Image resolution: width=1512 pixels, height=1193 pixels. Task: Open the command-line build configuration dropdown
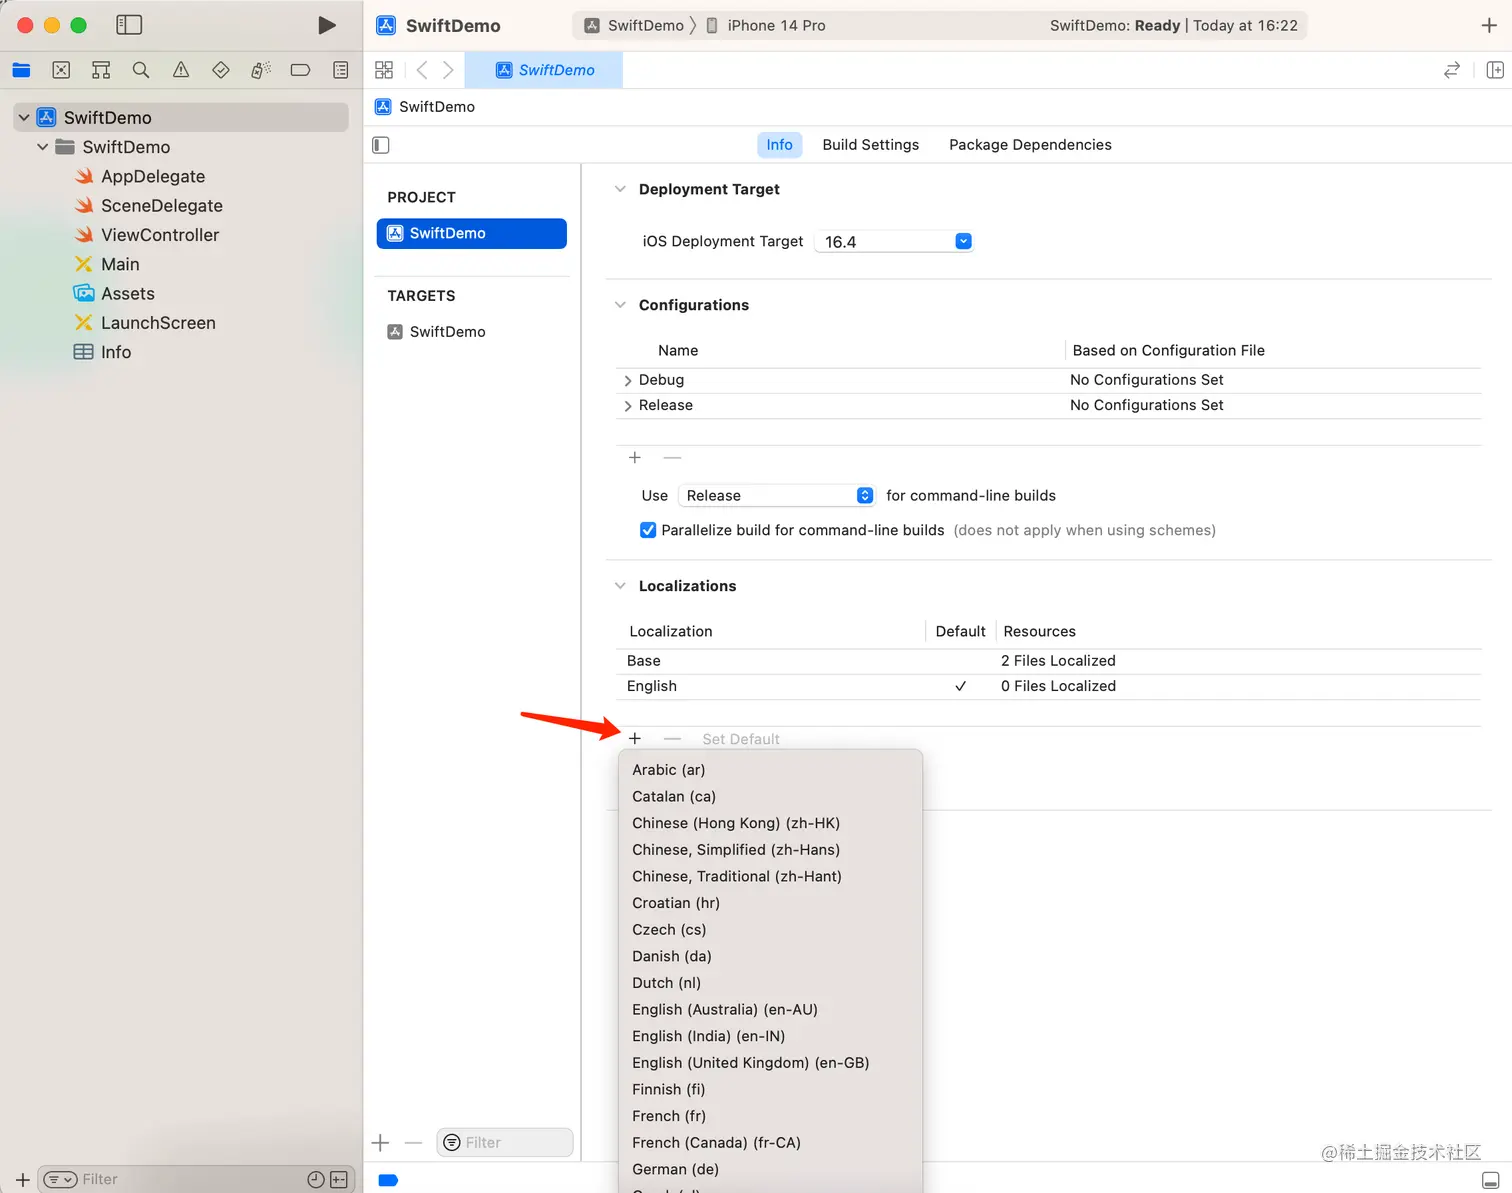(777, 495)
